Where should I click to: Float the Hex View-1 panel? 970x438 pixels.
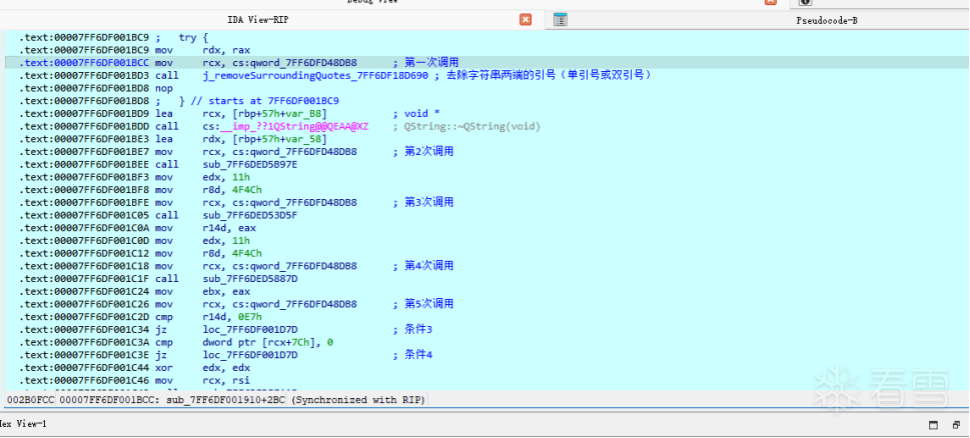[x=934, y=425]
